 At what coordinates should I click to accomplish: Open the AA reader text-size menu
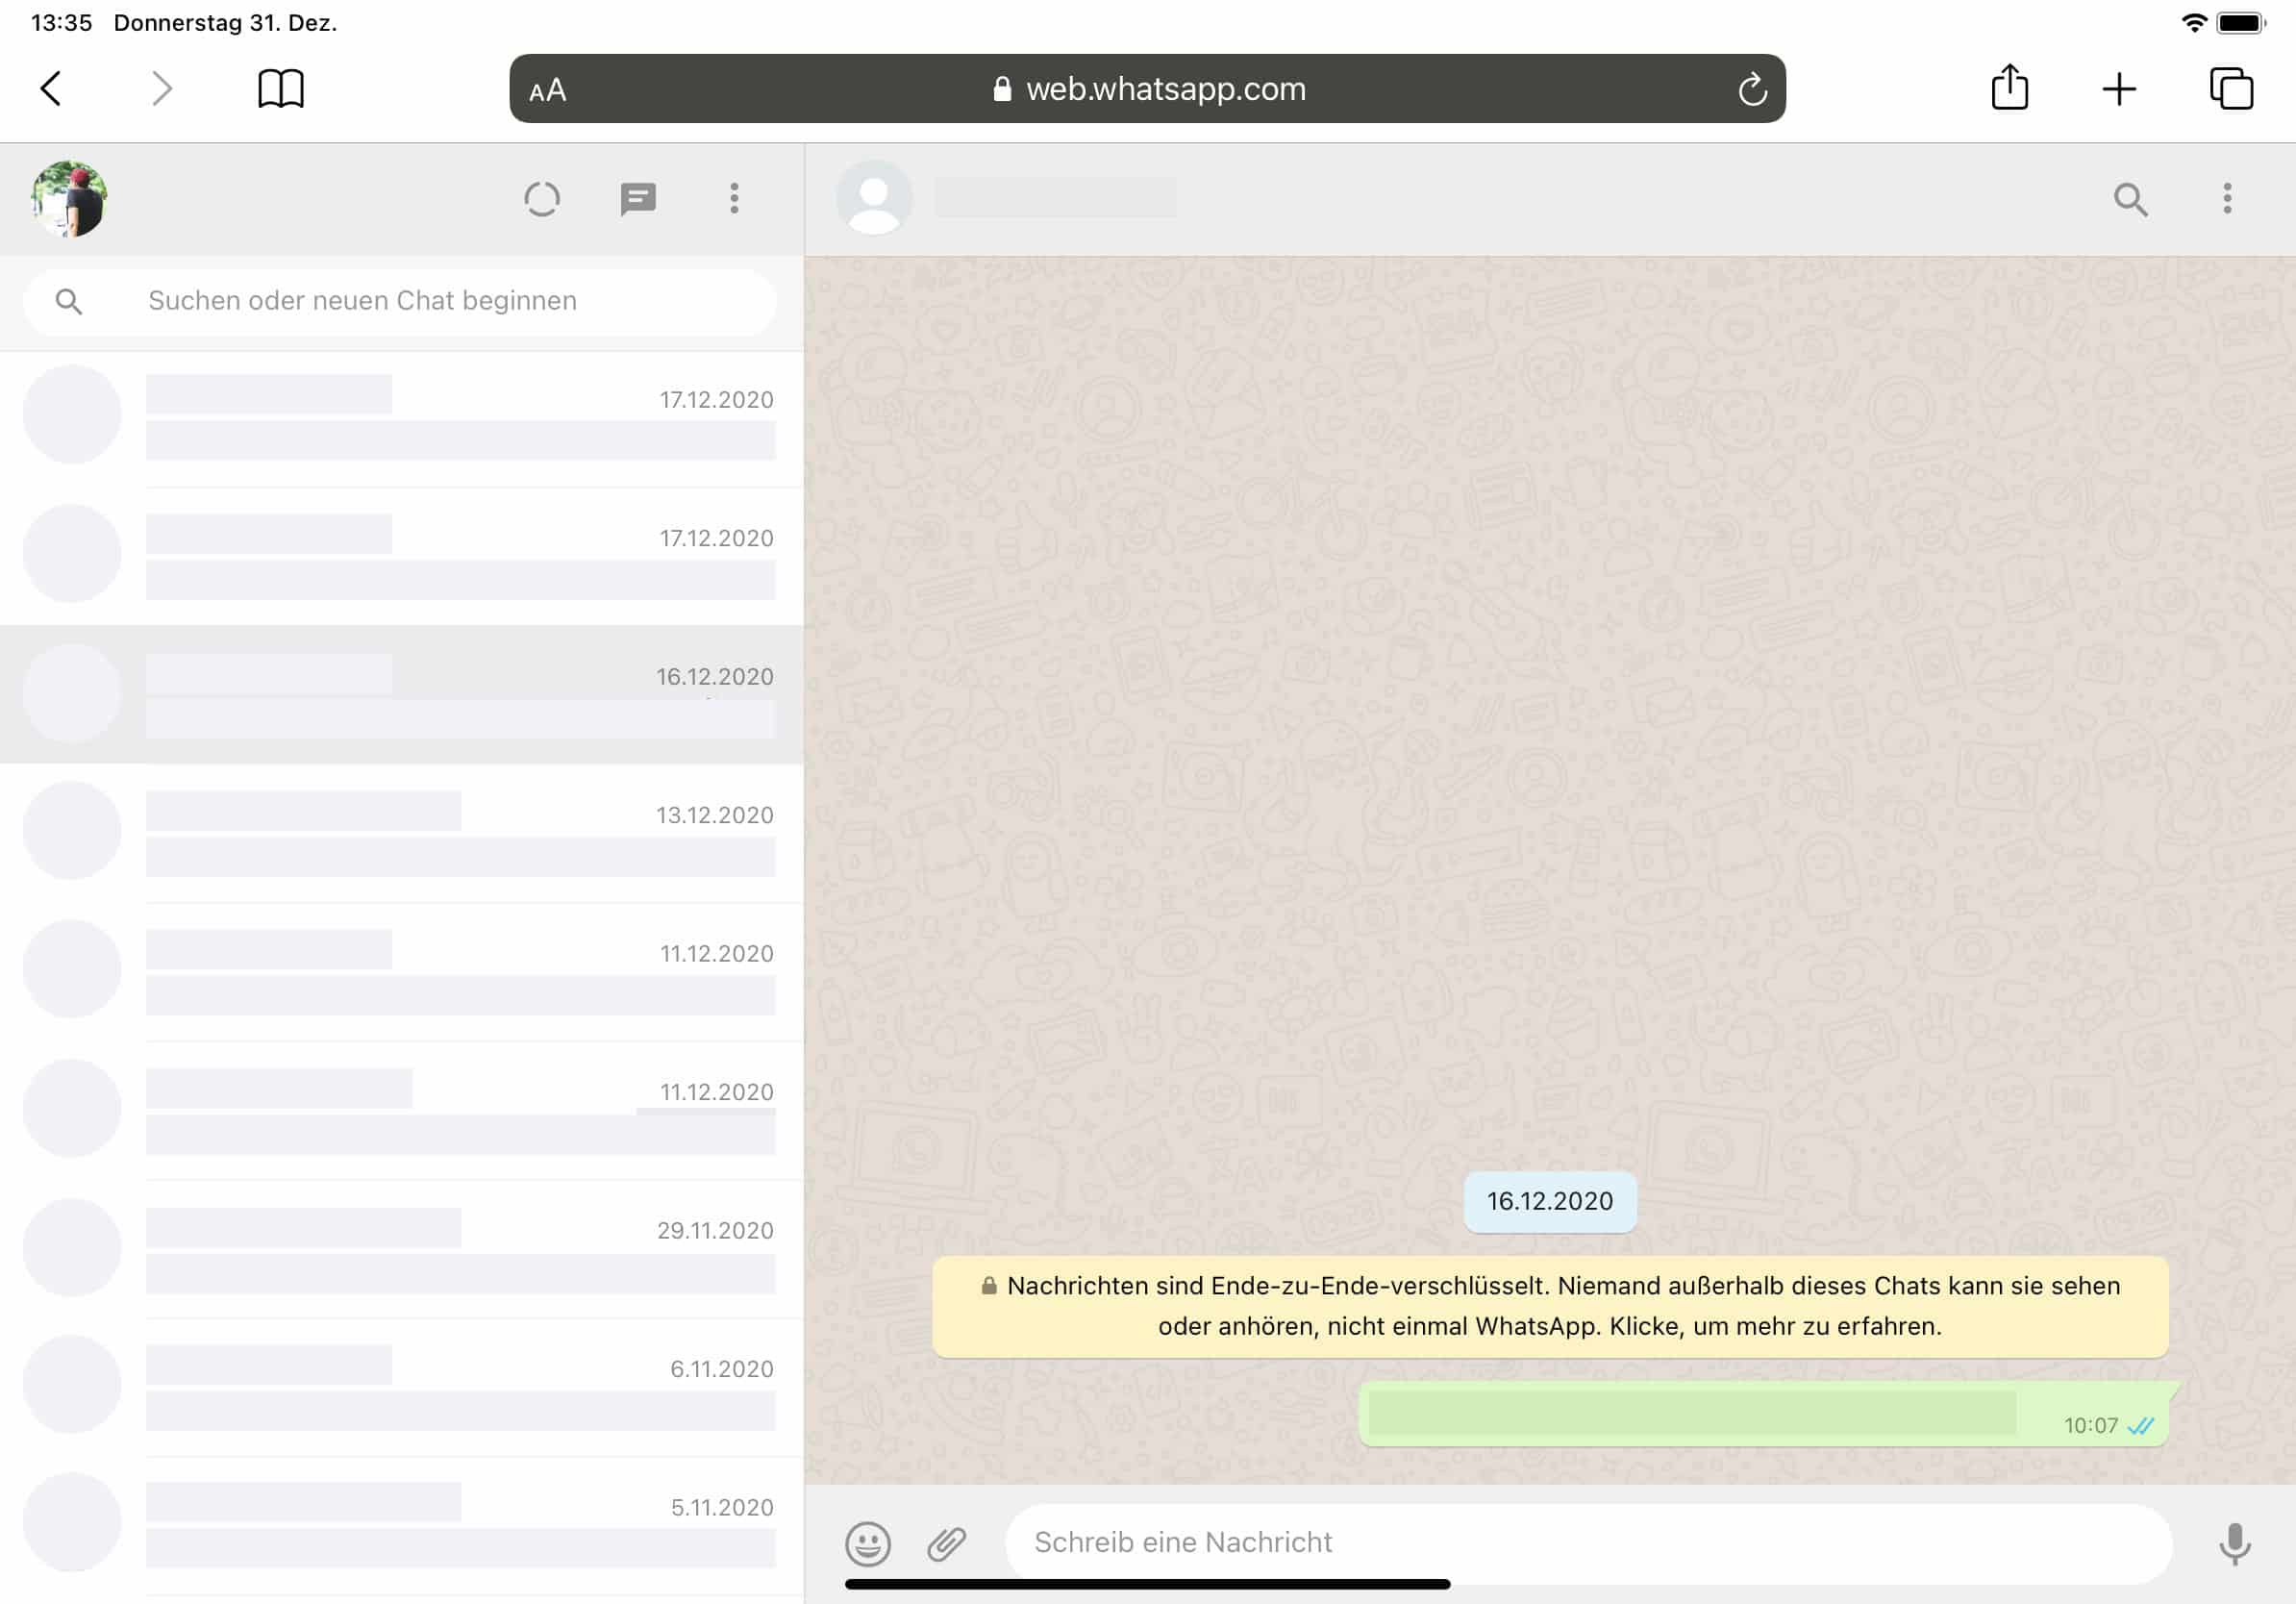pos(548,91)
